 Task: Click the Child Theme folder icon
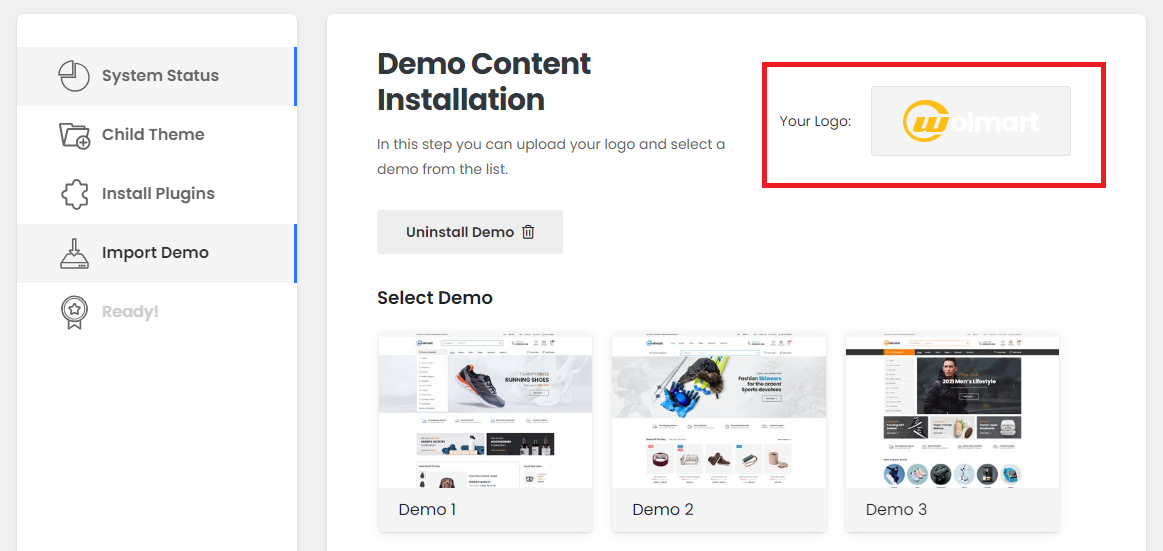tap(73, 135)
